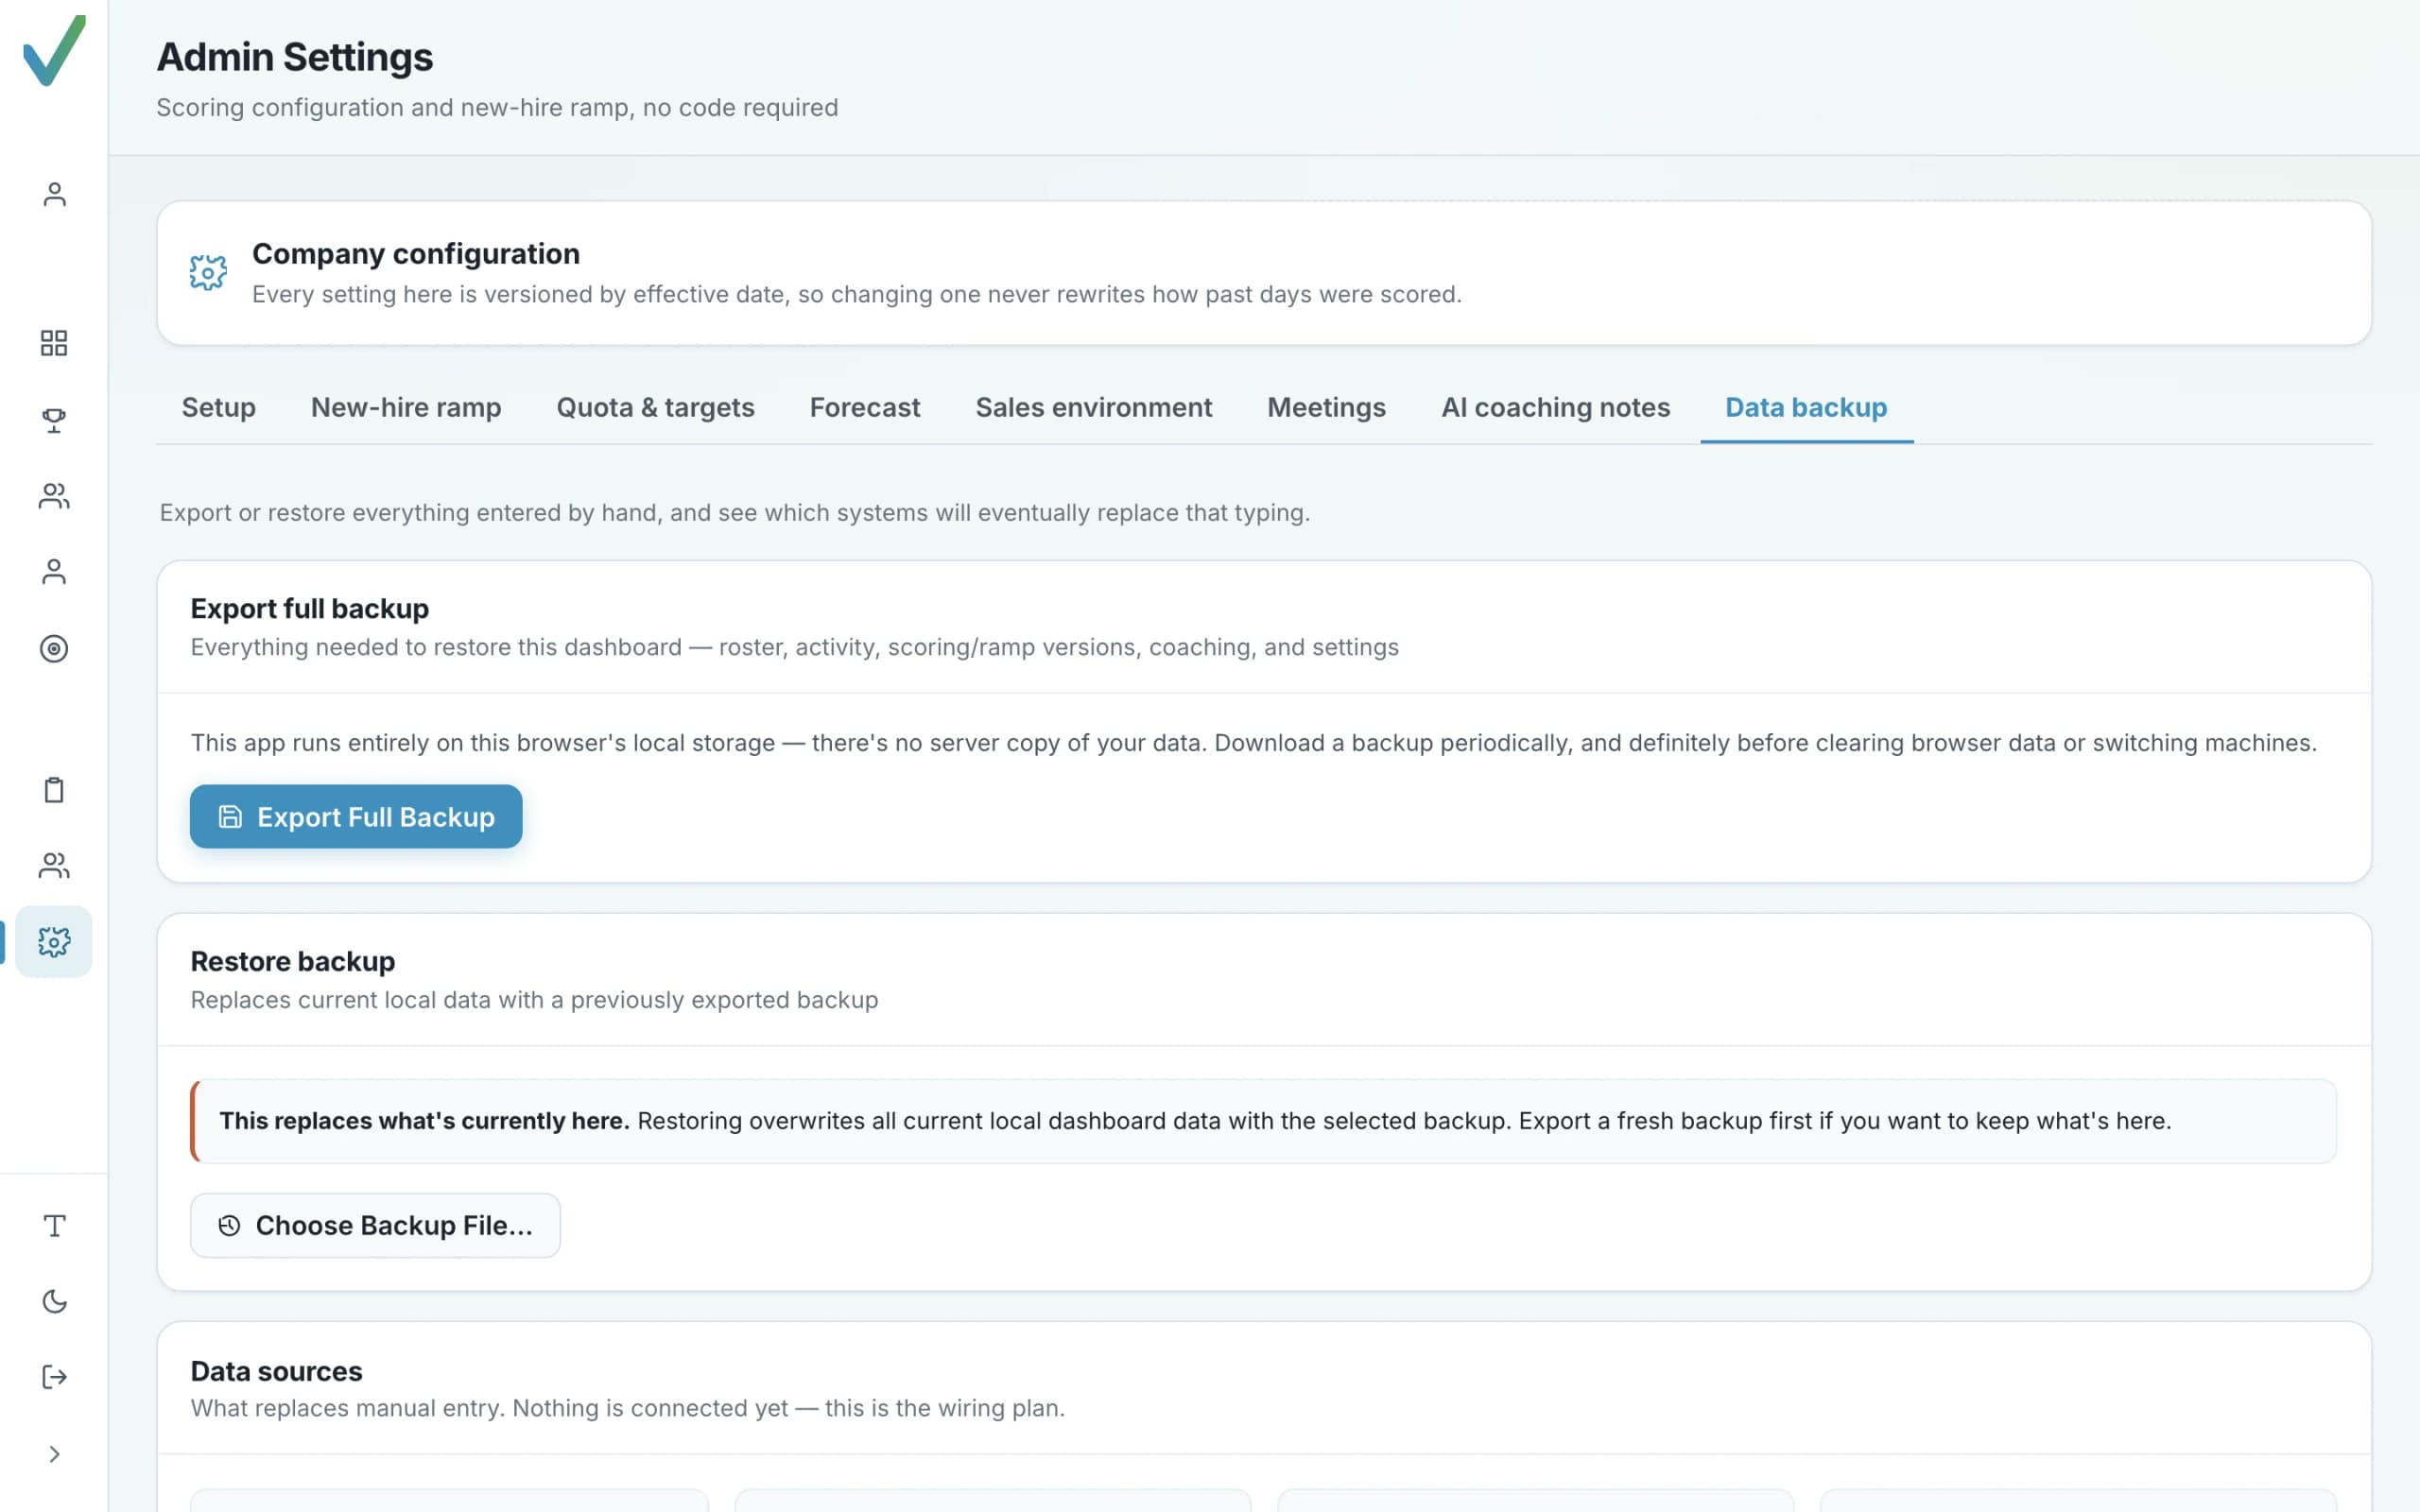Expand the sidebar with the chevron

tap(54, 1454)
